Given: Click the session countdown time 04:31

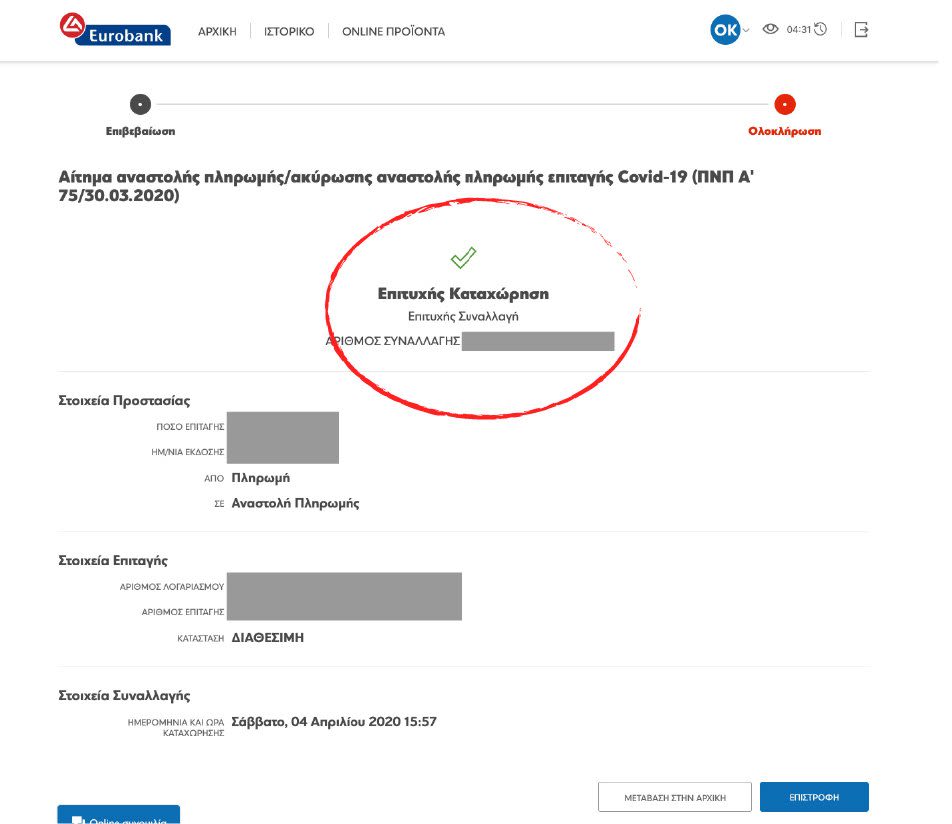Looking at the screenshot, I should 798,30.
